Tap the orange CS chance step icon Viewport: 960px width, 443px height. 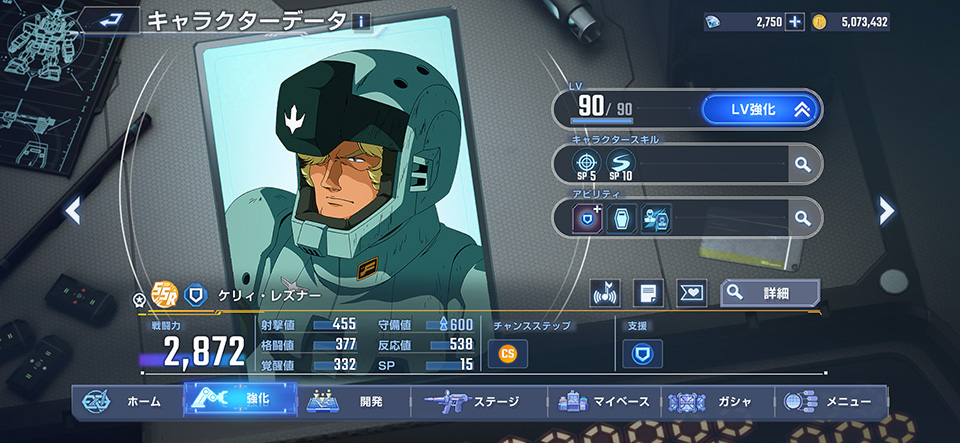pos(508,354)
